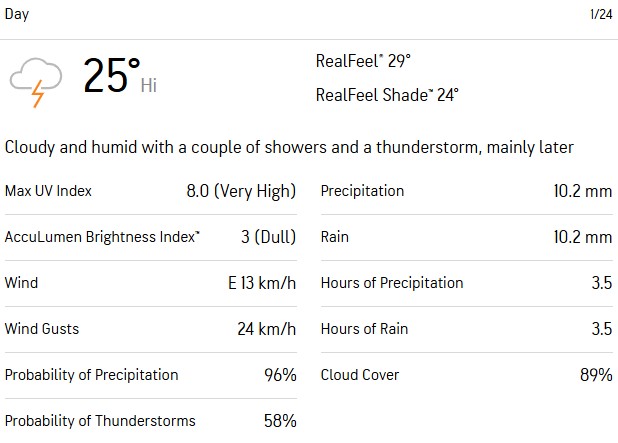Click the 1/24 date label
618x443 pixels.
[600, 14]
